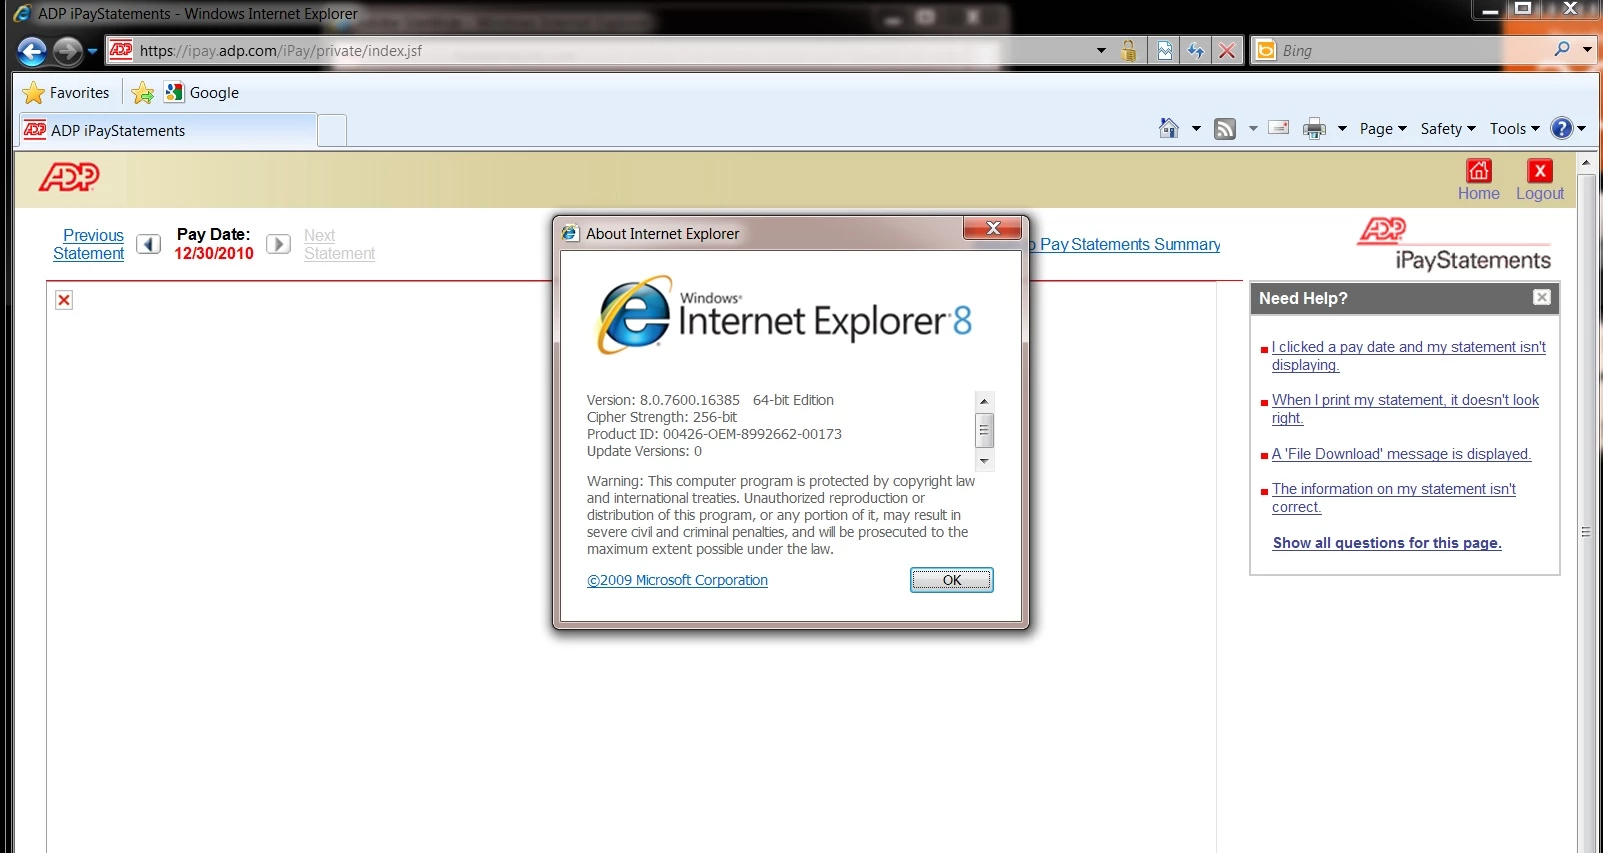
Task: Click the next pay date arrow button
Action: pos(278,244)
